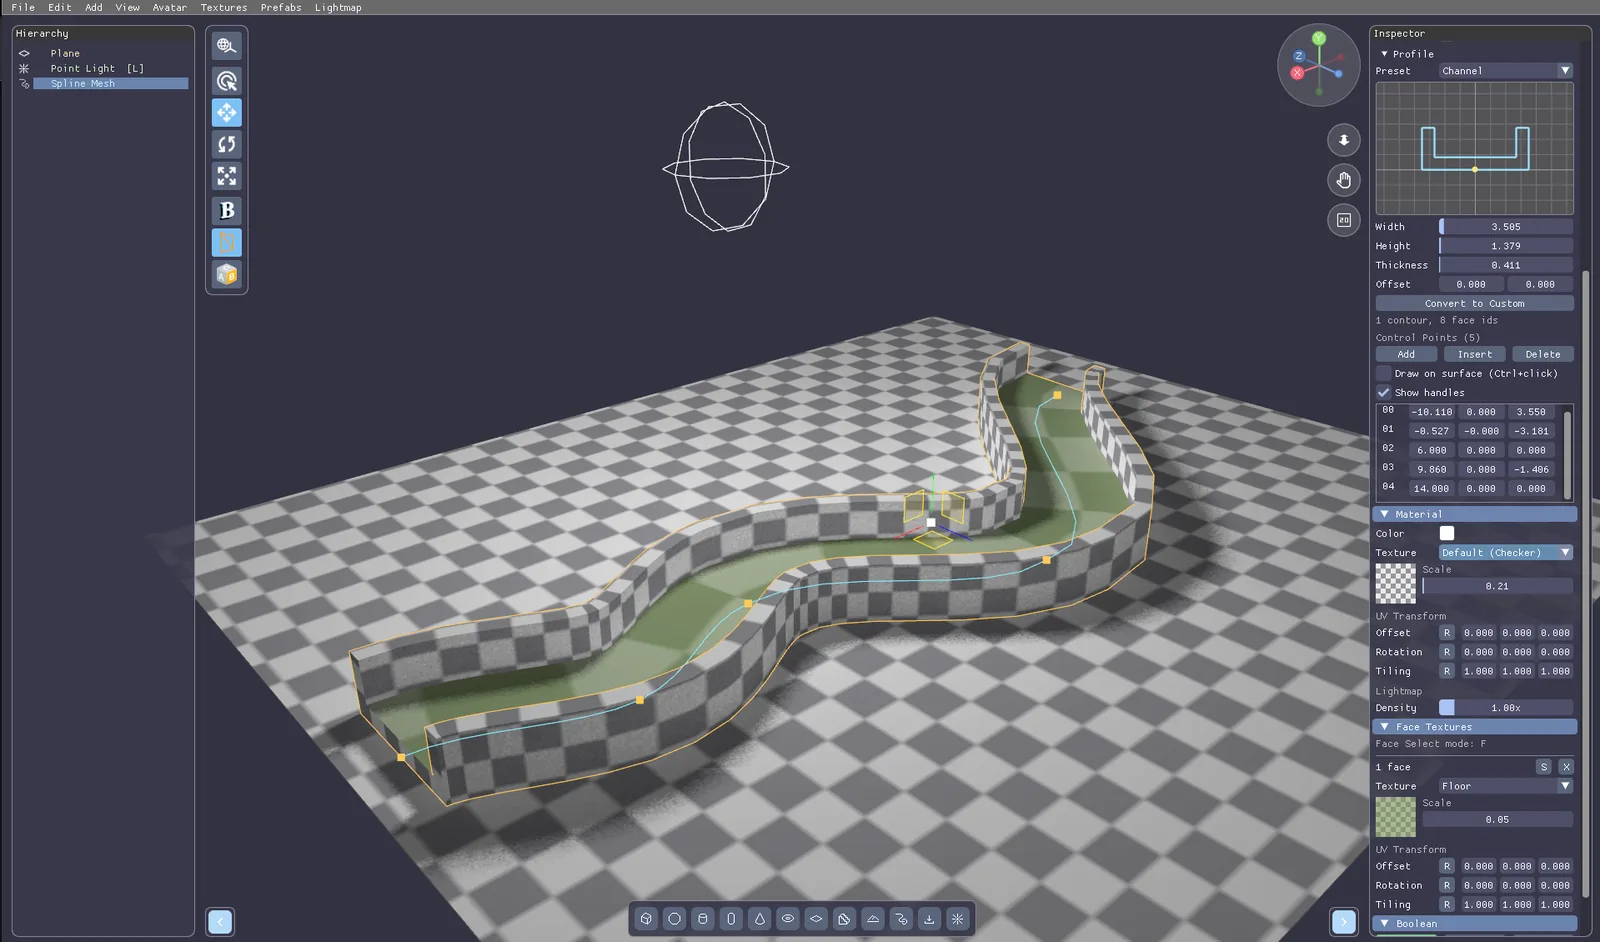Open the Preset Channel dropdown
This screenshot has width=1600, height=942.
tap(1506, 71)
